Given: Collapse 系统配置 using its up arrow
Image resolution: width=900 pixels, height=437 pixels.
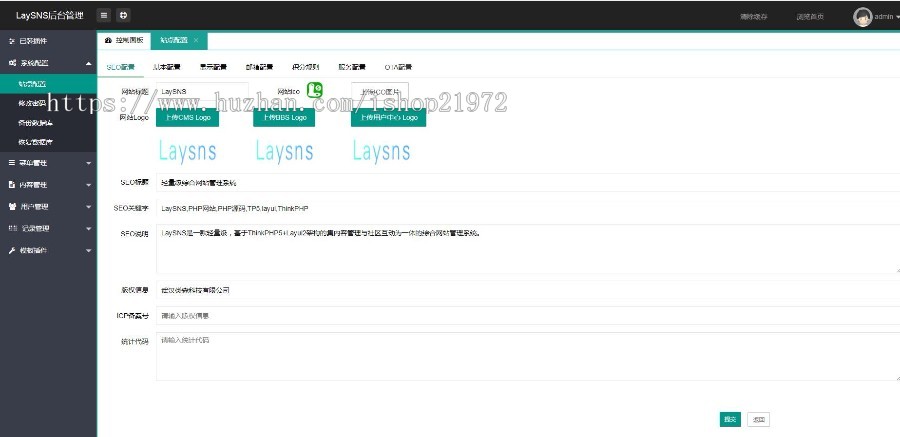Looking at the screenshot, I should pyautogui.click(x=88, y=63).
